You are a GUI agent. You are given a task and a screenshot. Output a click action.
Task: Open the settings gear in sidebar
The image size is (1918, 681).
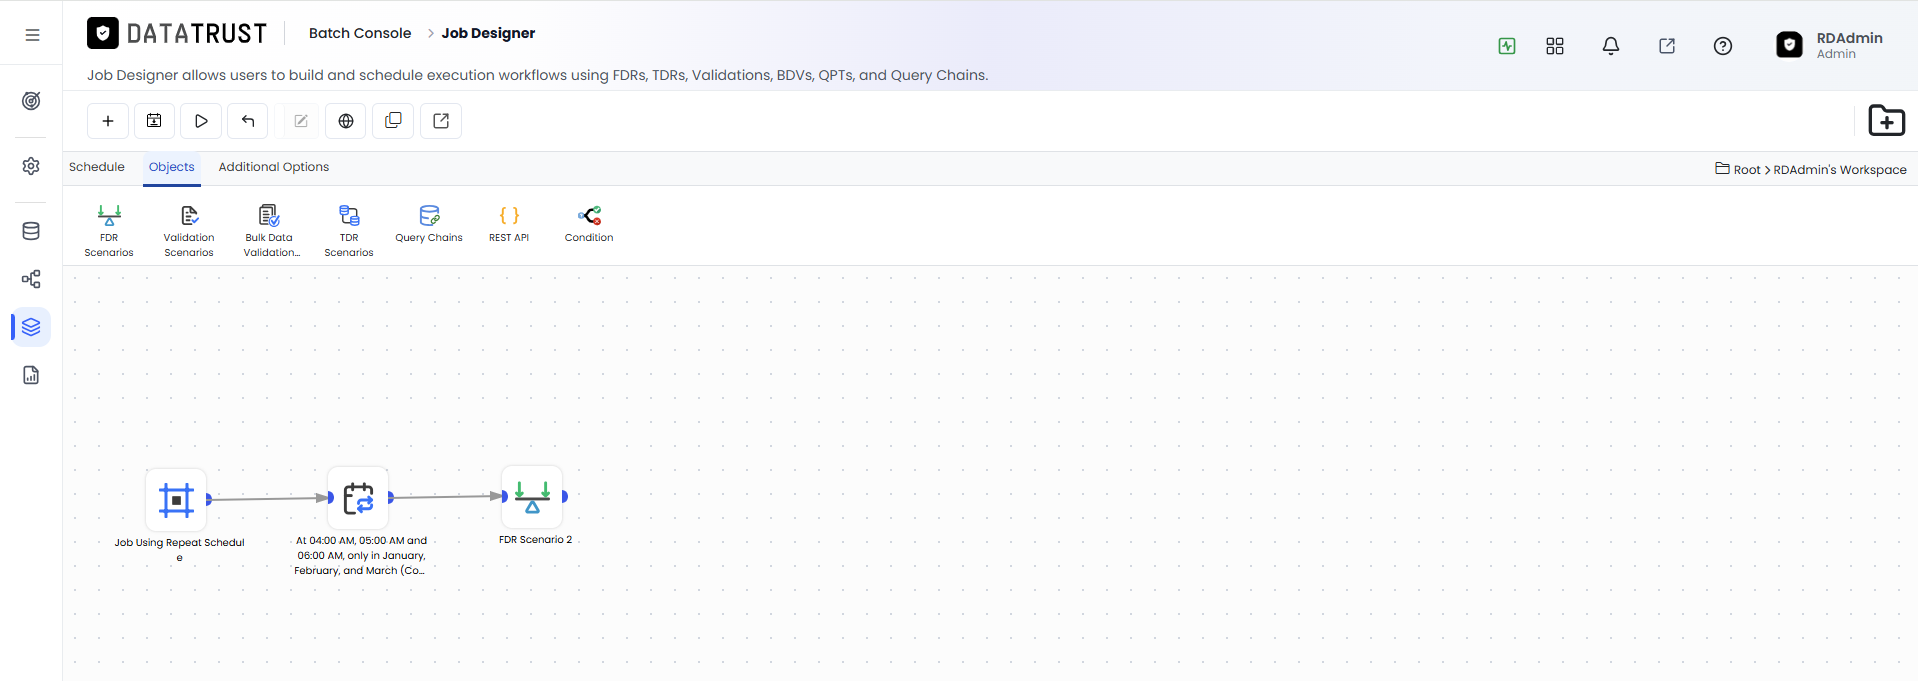coord(31,166)
